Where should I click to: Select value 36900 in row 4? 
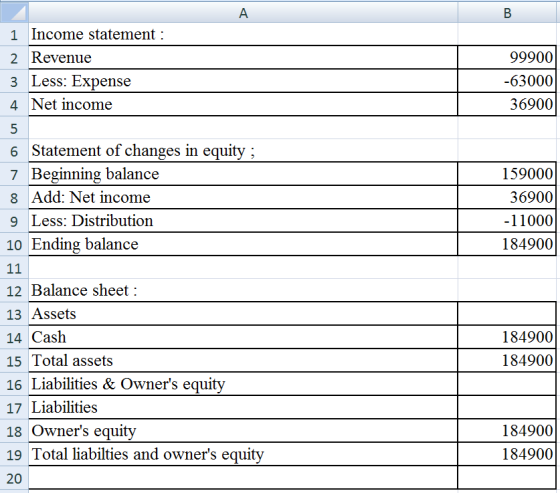(x=507, y=104)
